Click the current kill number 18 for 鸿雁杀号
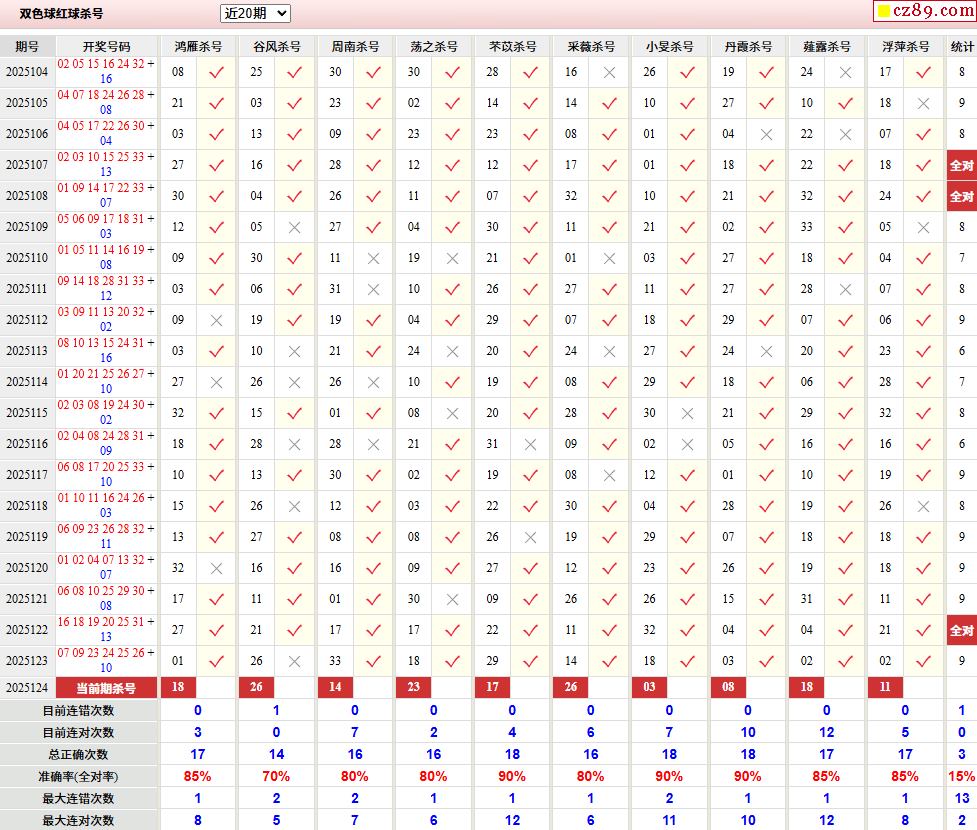Screen dimensions: 977x830 178,688
